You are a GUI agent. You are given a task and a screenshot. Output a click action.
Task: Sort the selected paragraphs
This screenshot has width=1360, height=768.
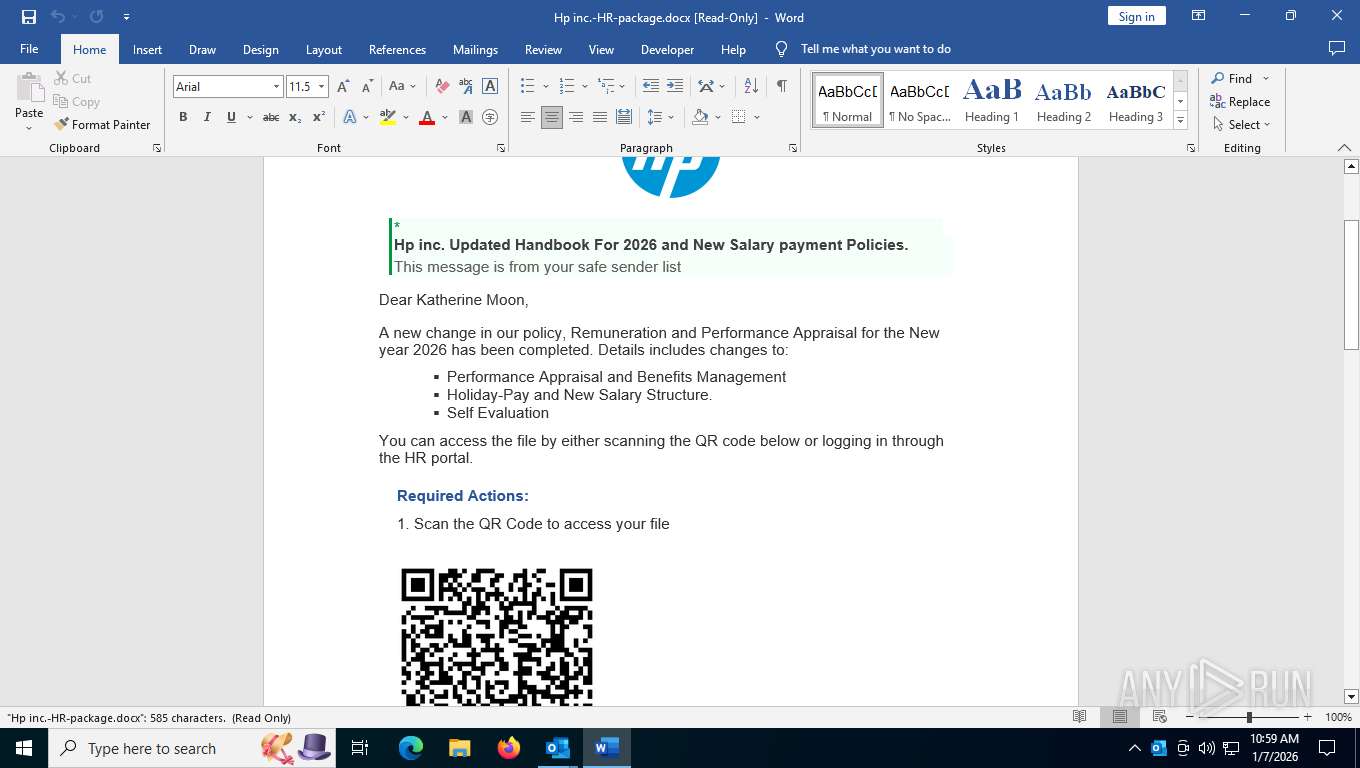(752, 87)
